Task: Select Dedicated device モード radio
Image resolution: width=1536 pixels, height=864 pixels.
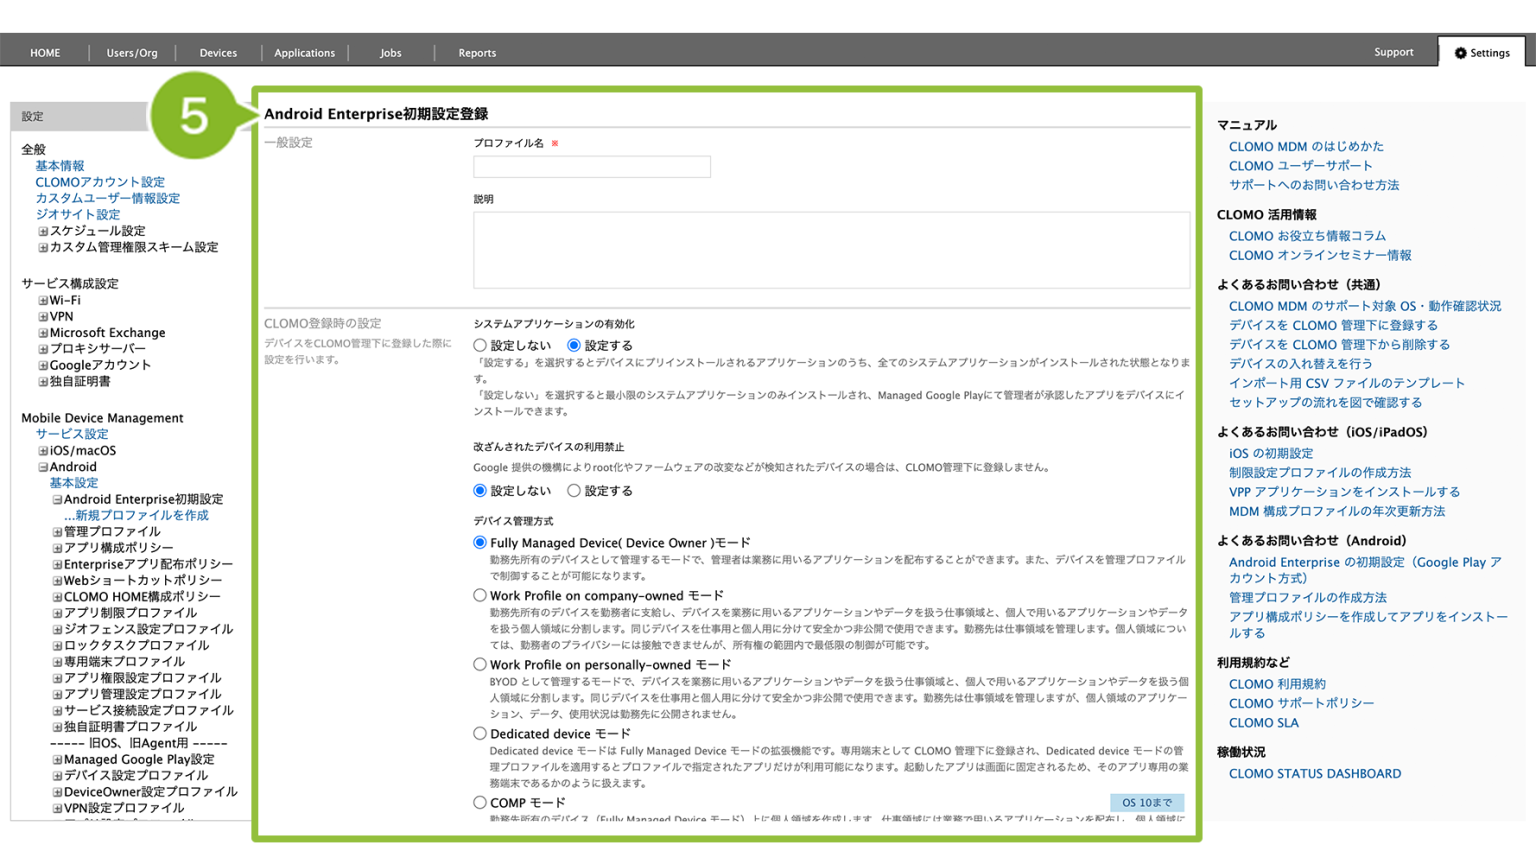Action: click(480, 734)
